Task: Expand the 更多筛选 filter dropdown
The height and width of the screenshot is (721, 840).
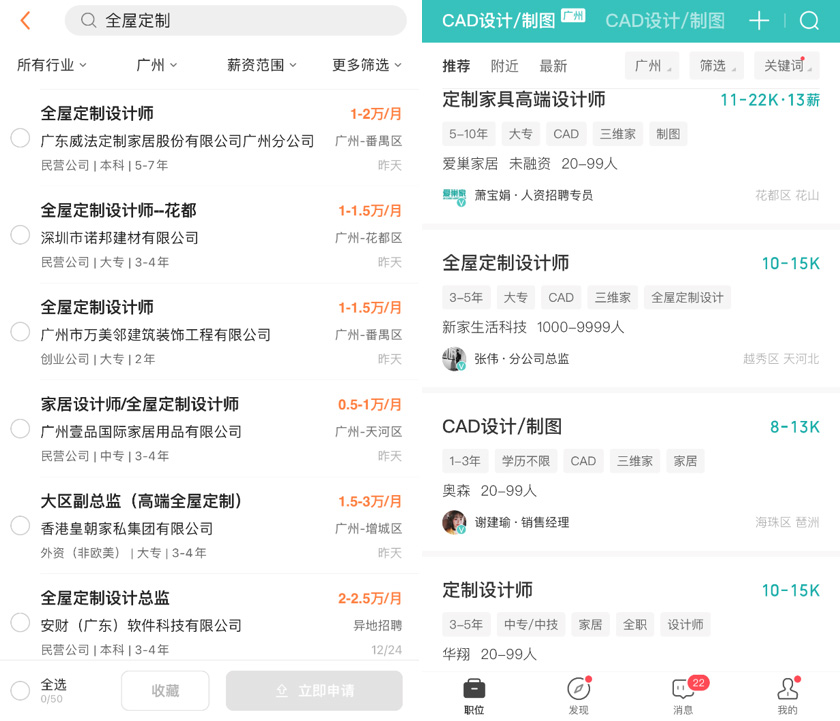Action: click(x=367, y=65)
